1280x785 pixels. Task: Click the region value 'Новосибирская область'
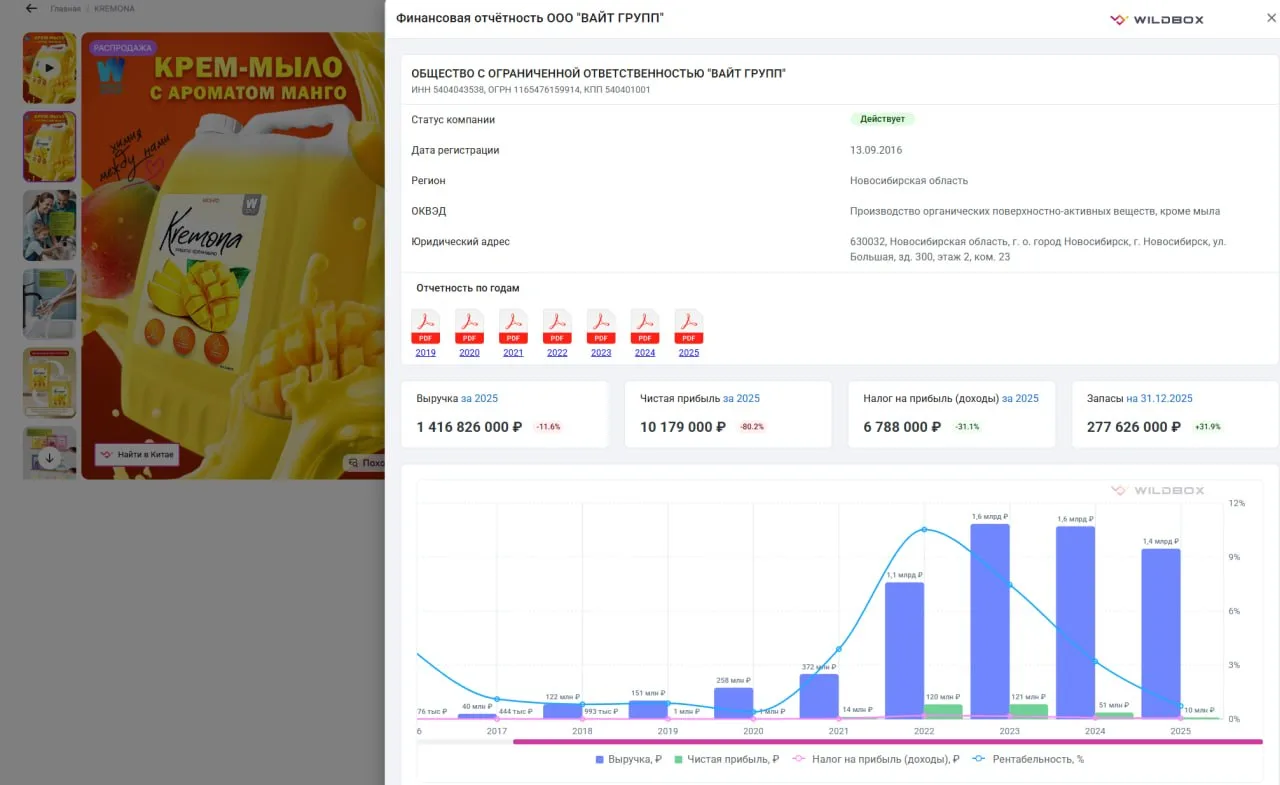(909, 181)
